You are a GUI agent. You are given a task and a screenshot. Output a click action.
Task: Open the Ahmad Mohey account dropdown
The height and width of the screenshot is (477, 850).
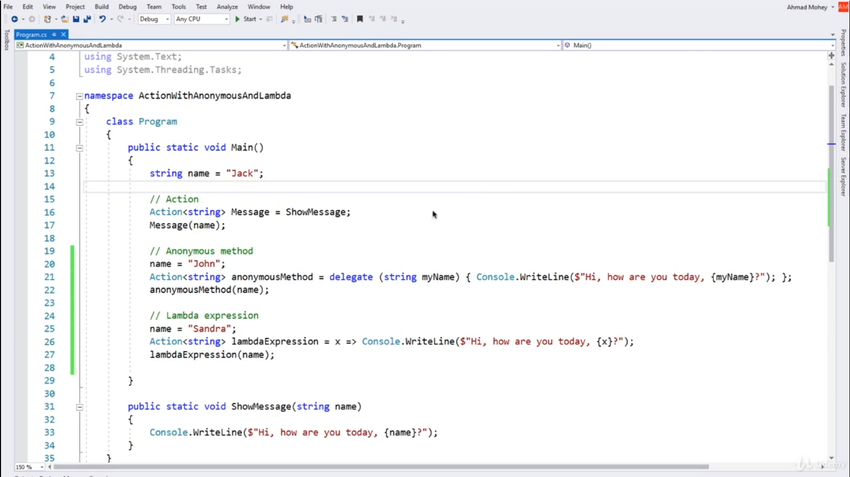pyautogui.click(x=810, y=7)
